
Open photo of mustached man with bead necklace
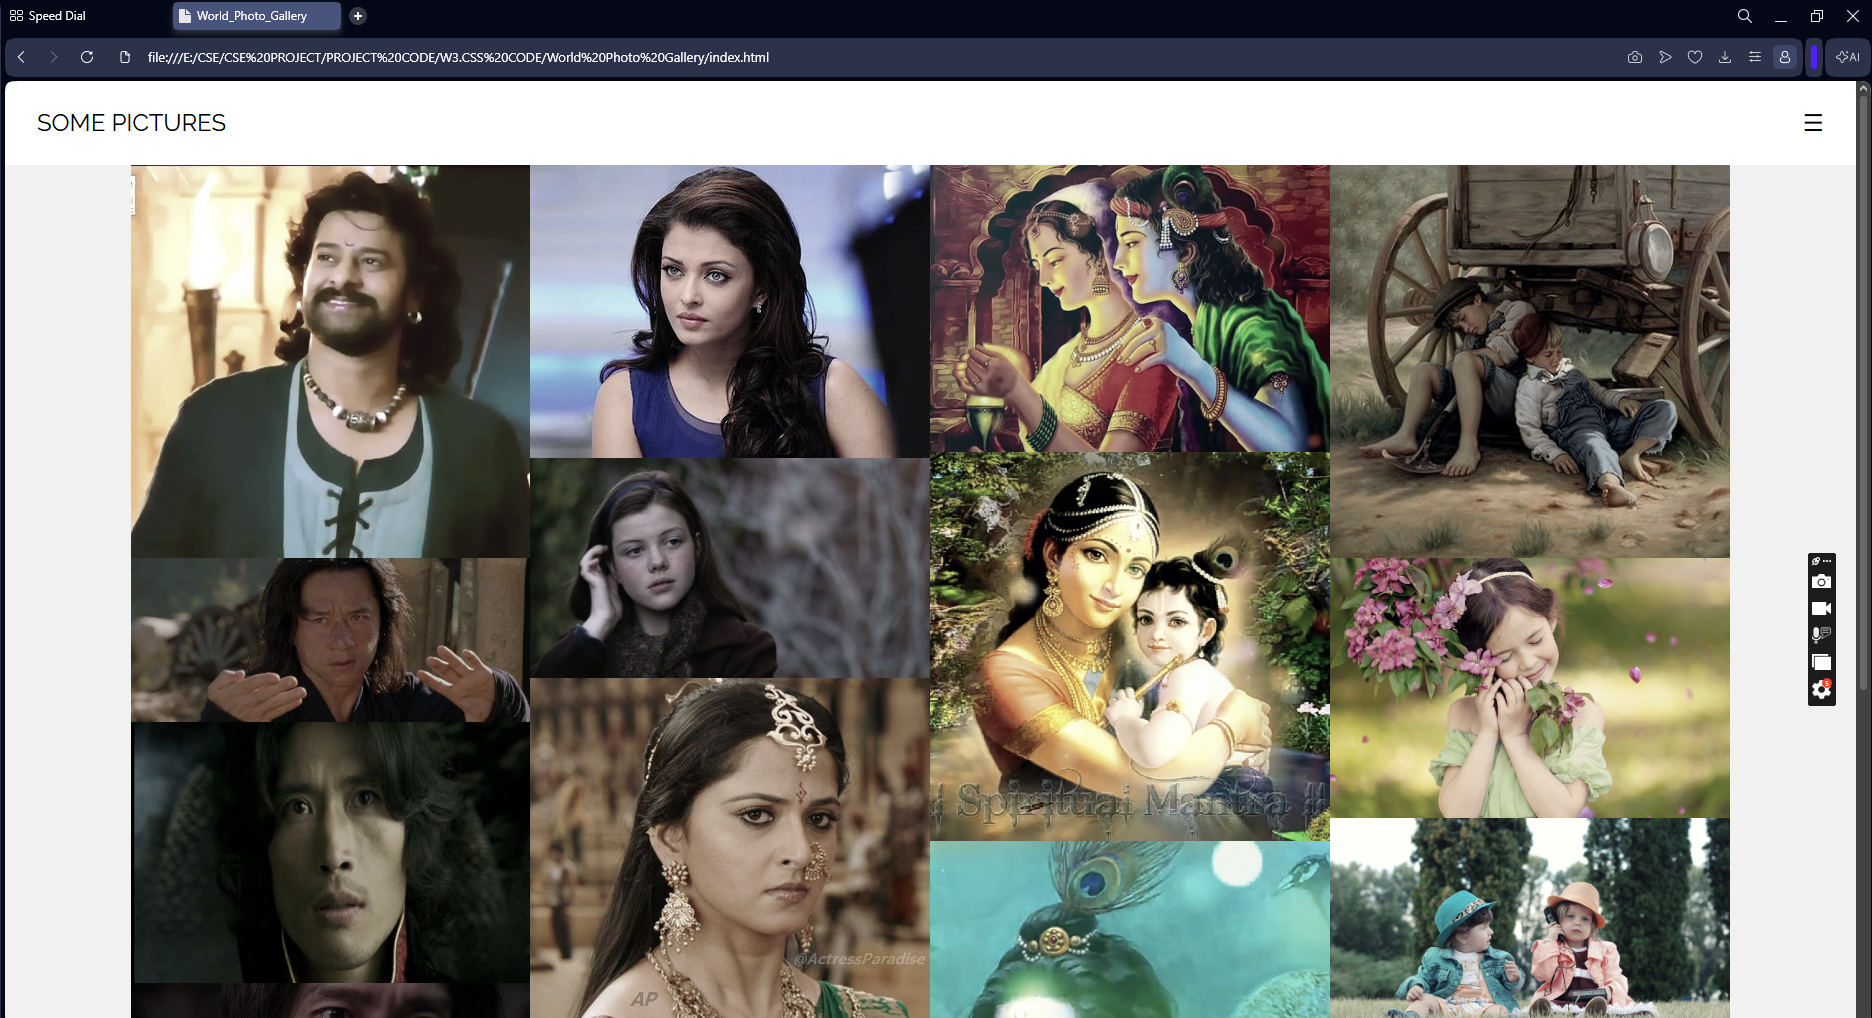pos(330,362)
